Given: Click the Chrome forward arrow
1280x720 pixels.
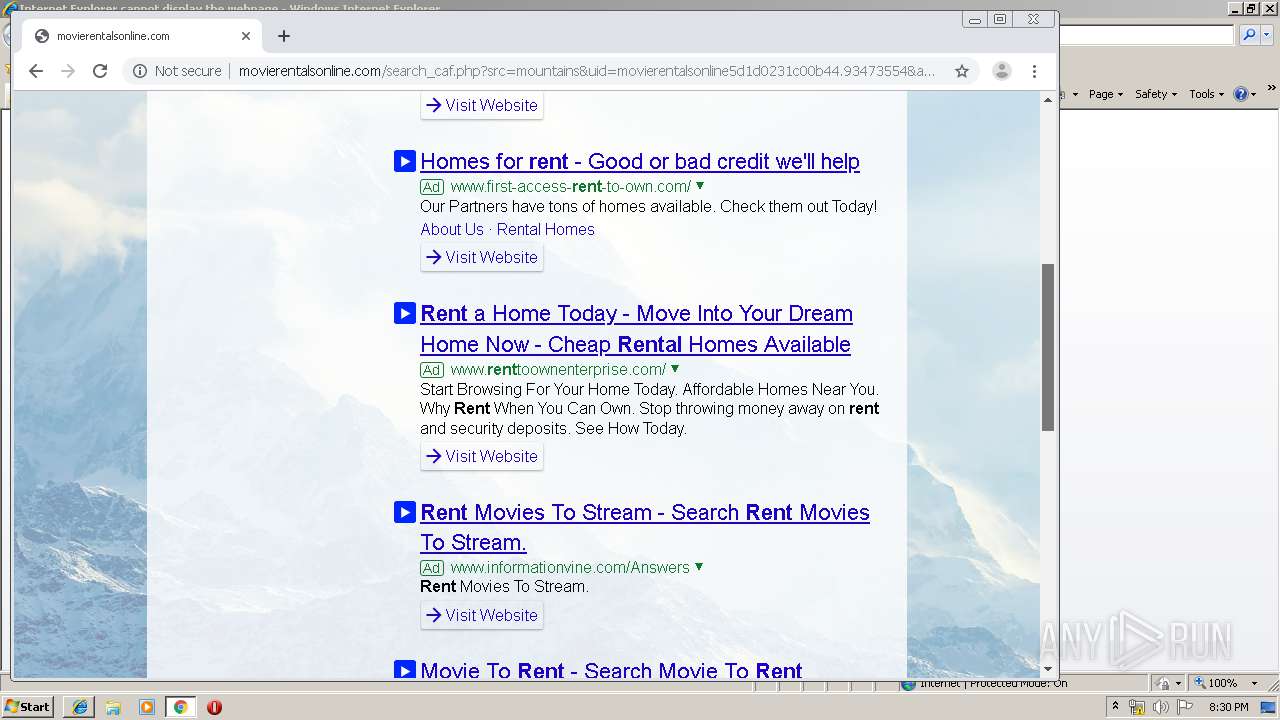Looking at the screenshot, I should pos(68,71).
